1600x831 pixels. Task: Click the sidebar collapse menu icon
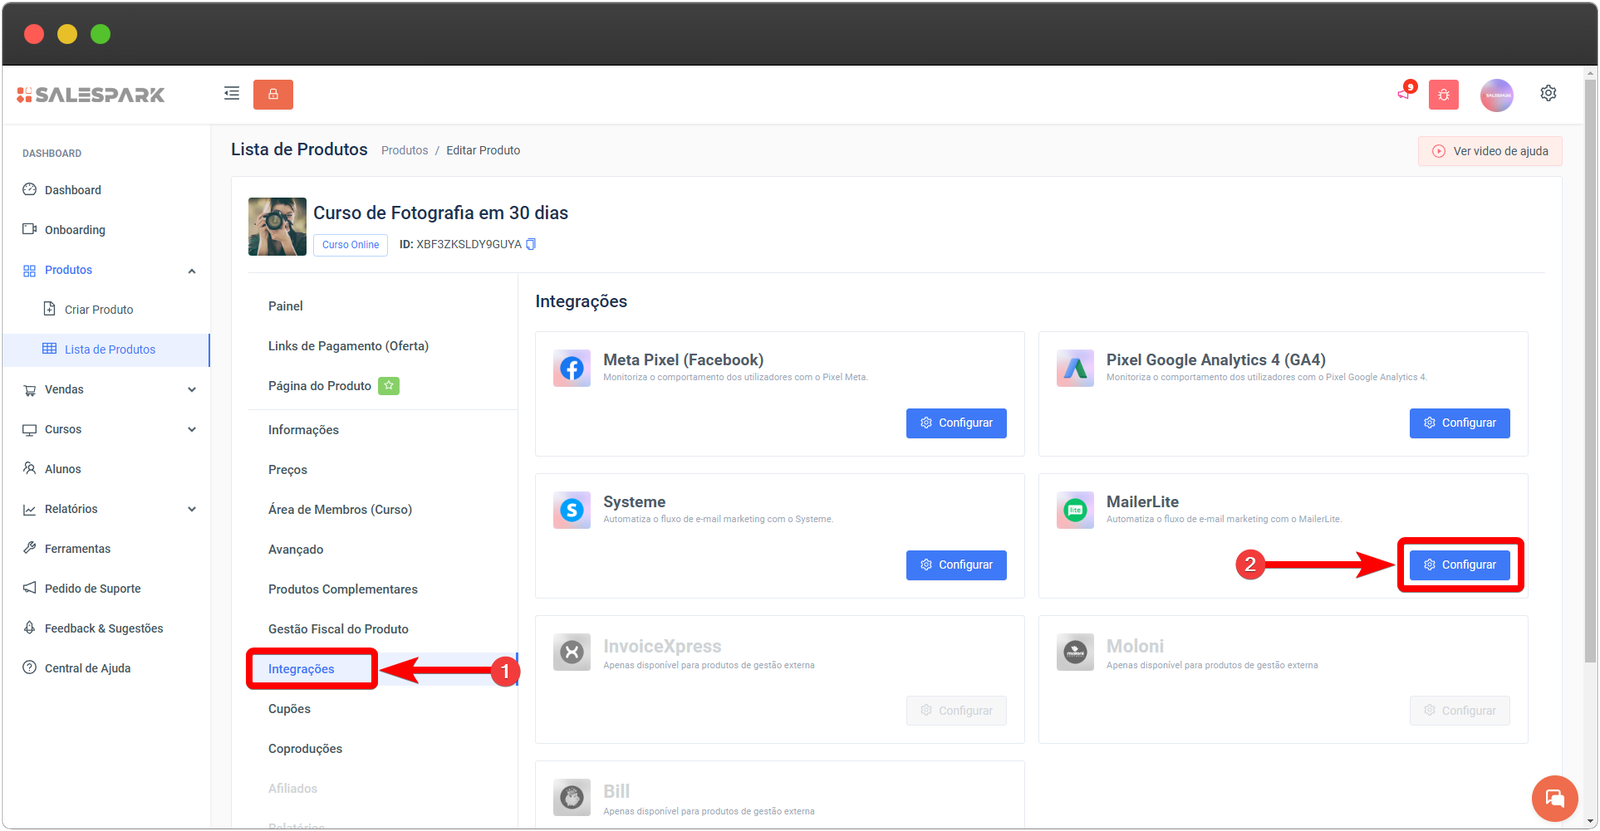pyautogui.click(x=231, y=94)
